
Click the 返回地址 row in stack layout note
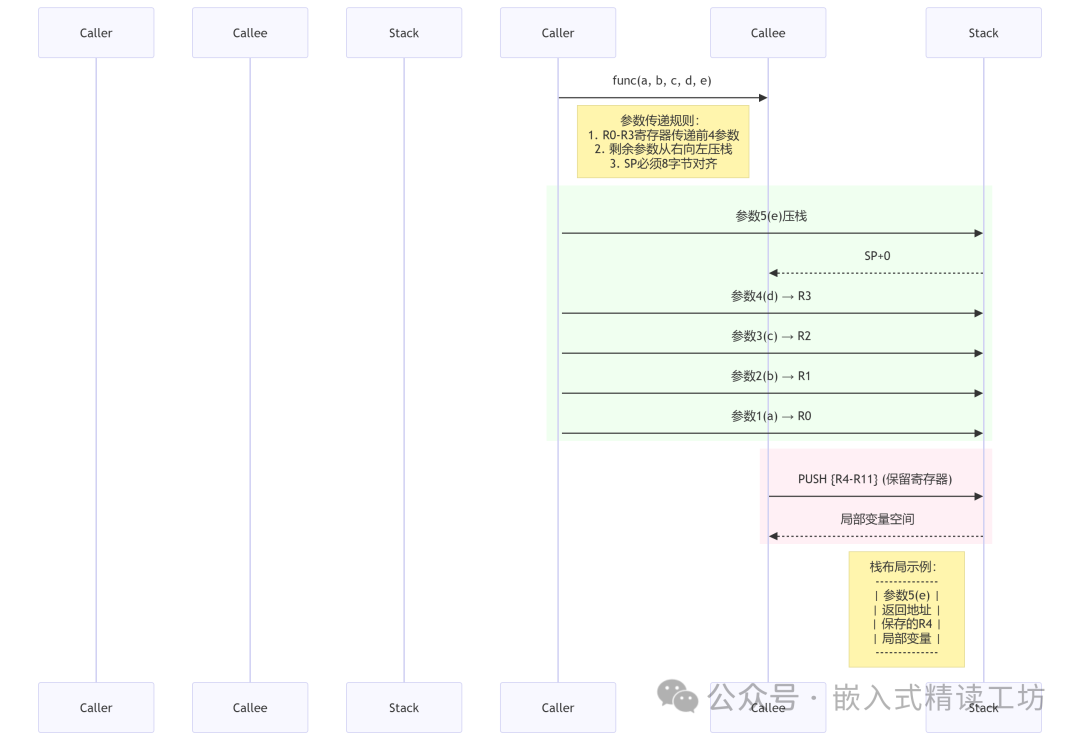907,610
